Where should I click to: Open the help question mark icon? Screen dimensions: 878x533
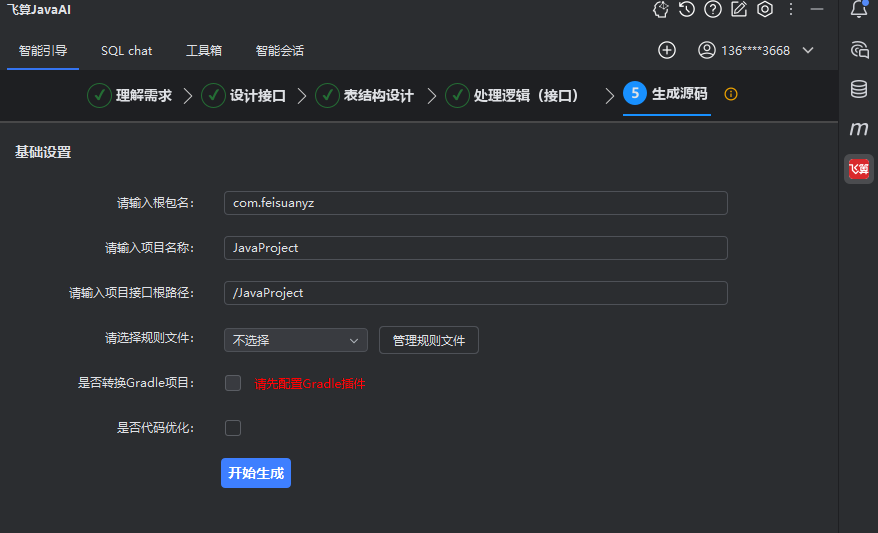pos(713,10)
